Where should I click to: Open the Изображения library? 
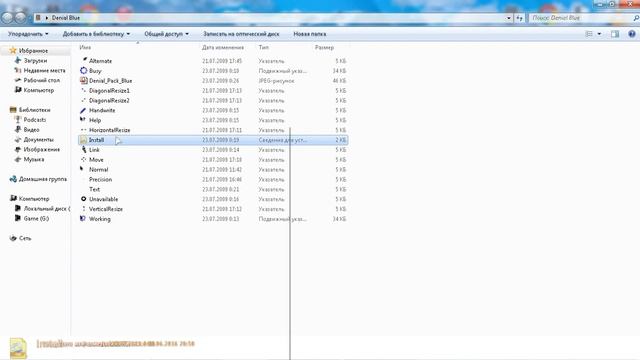41,149
